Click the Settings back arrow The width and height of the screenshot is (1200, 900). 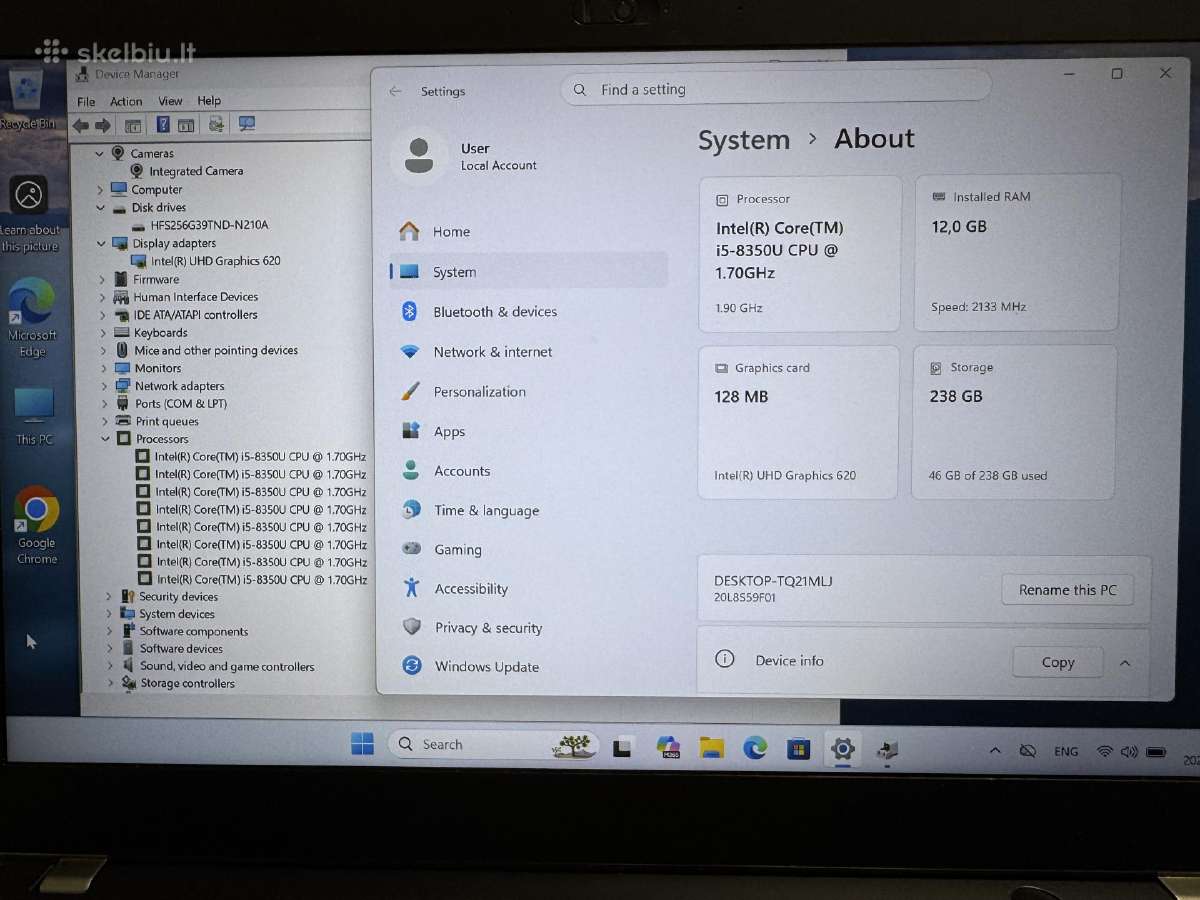click(396, 91)
